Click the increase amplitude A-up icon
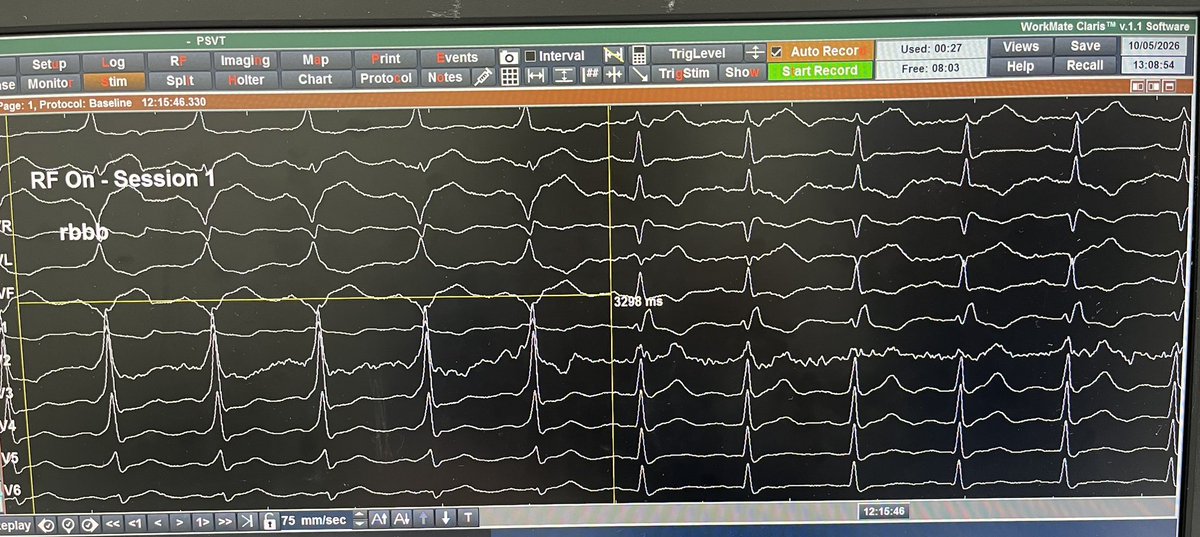This screenshot has width=1200, height=537. 379,518
